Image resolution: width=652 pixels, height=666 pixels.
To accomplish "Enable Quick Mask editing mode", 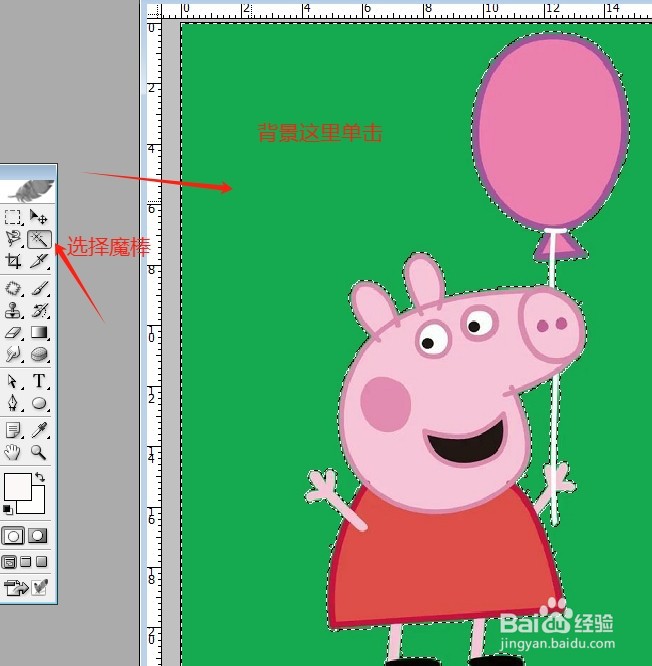I will pos(38,536).
